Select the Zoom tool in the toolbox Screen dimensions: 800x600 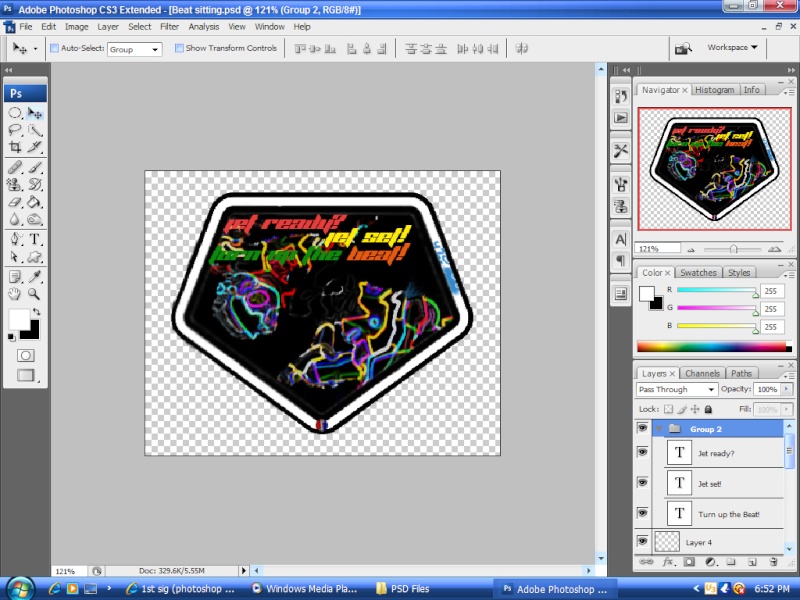pyautogui.click(x=35, y=294)
